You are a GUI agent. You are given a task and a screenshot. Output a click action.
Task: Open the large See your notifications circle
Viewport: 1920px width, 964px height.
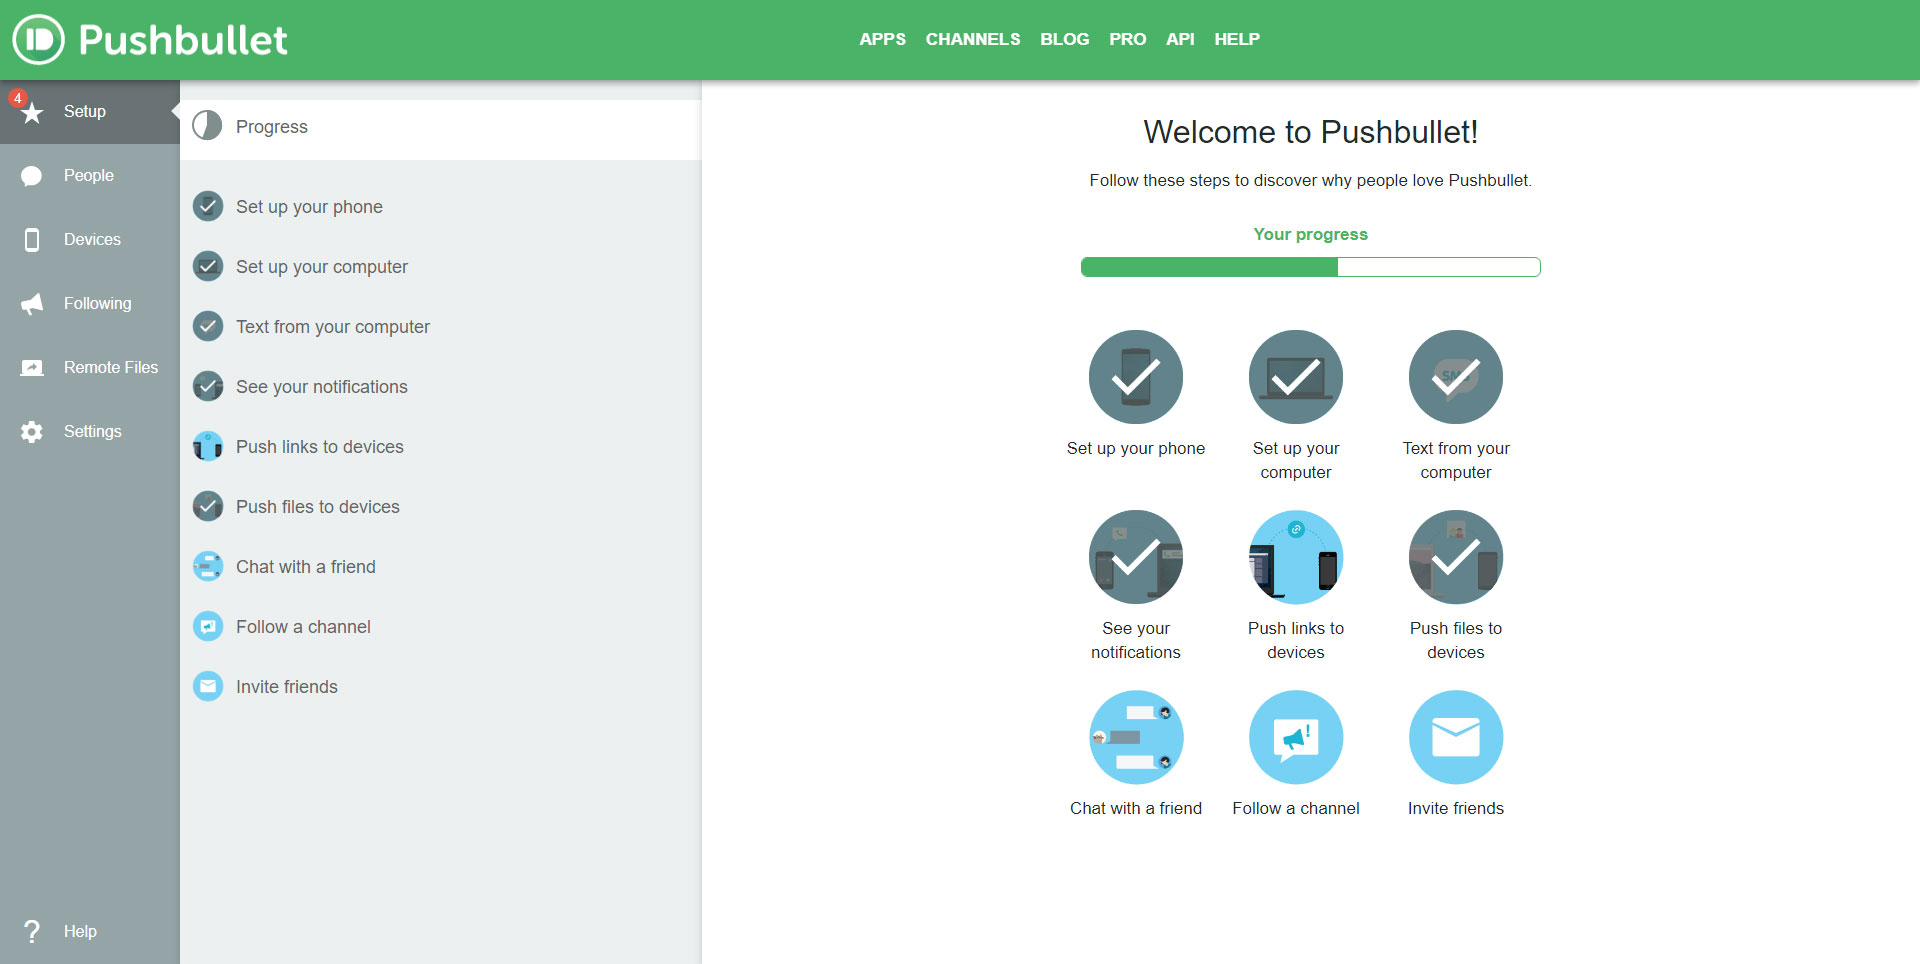(1136, 557)
